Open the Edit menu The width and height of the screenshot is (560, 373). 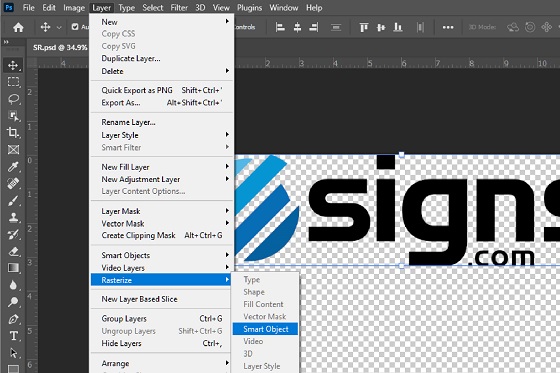click(x=49, y=8)
